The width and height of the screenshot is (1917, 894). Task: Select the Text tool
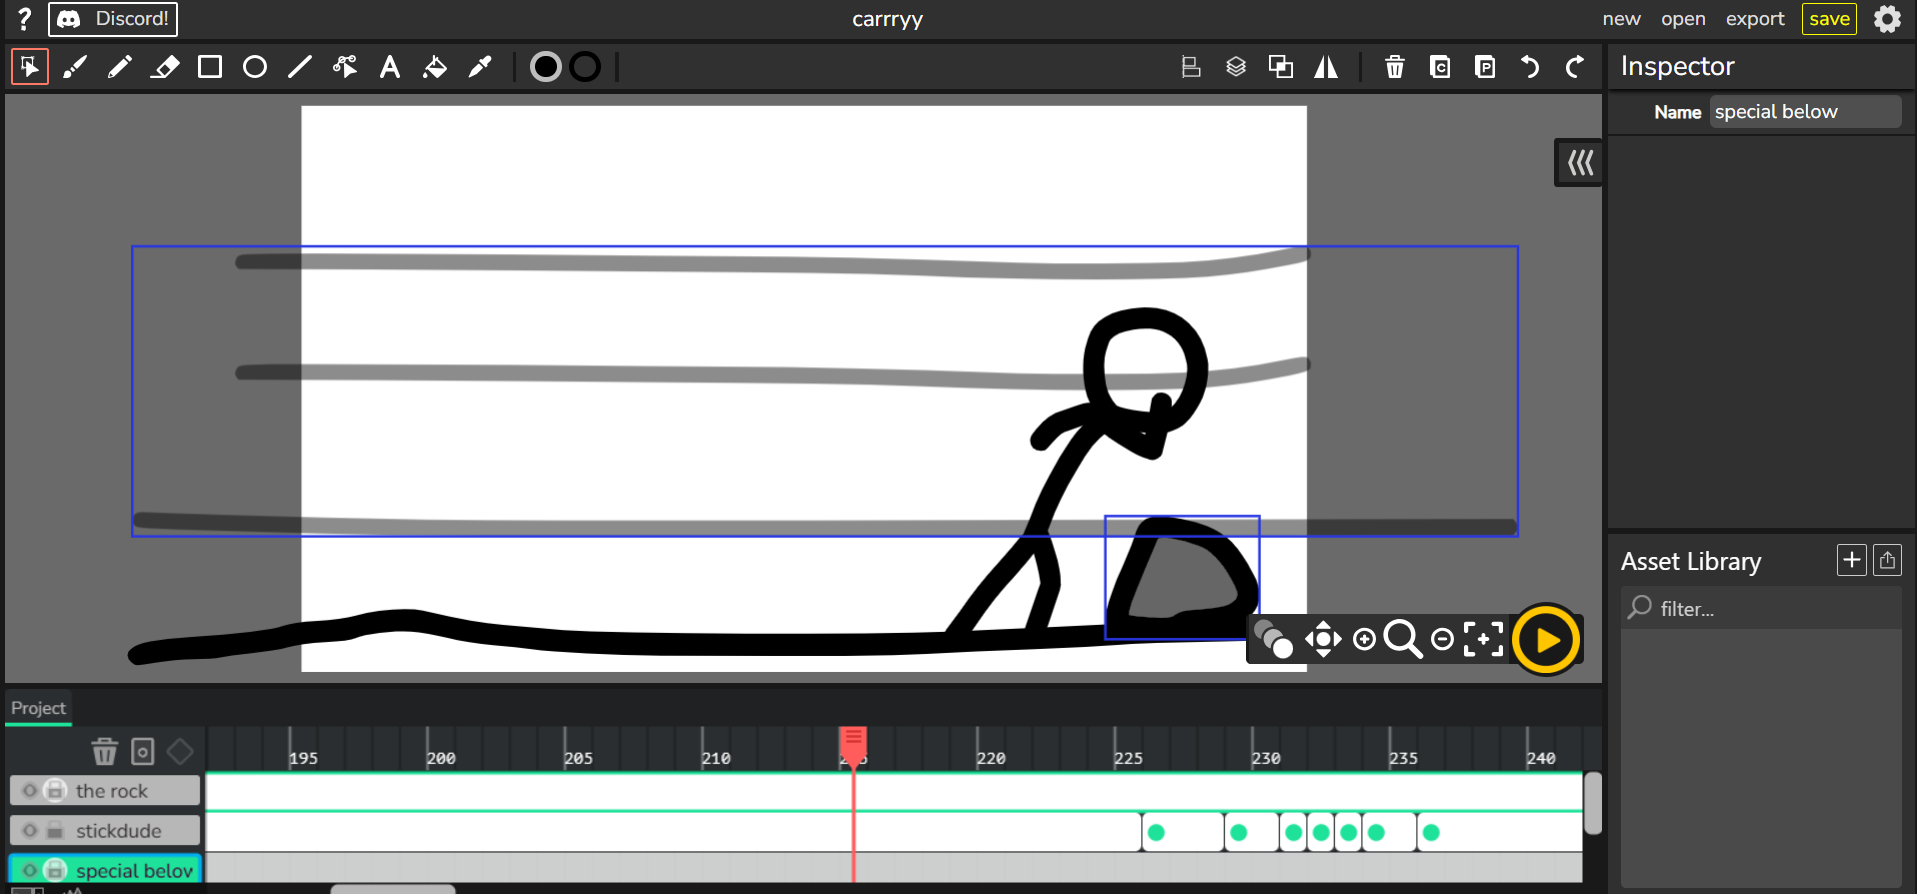coord(390,67)
